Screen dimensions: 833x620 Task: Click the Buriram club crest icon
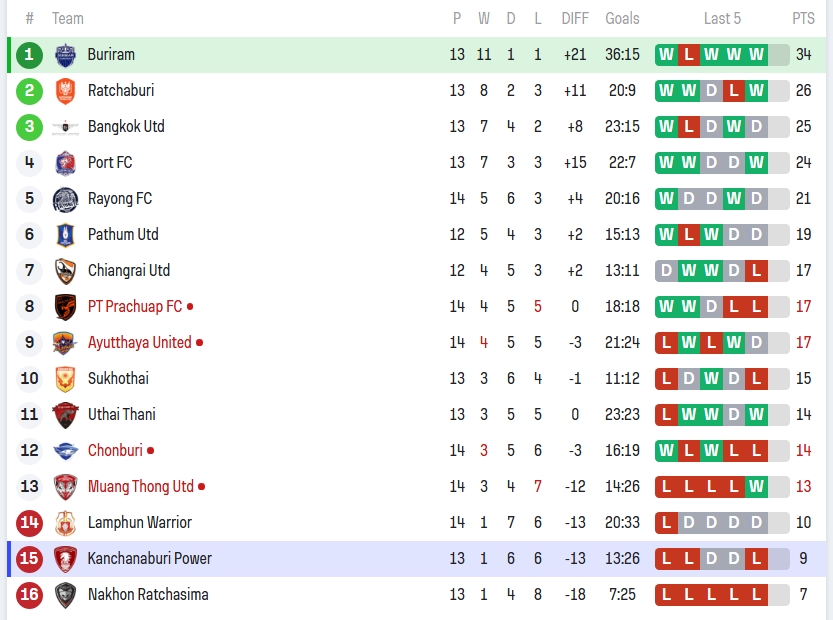pyautogui.click(x=65, y=55)
